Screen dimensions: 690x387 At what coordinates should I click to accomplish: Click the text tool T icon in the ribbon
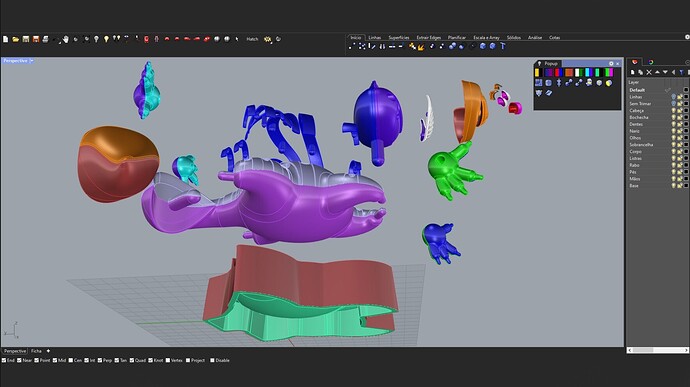[x=503, y=46]
